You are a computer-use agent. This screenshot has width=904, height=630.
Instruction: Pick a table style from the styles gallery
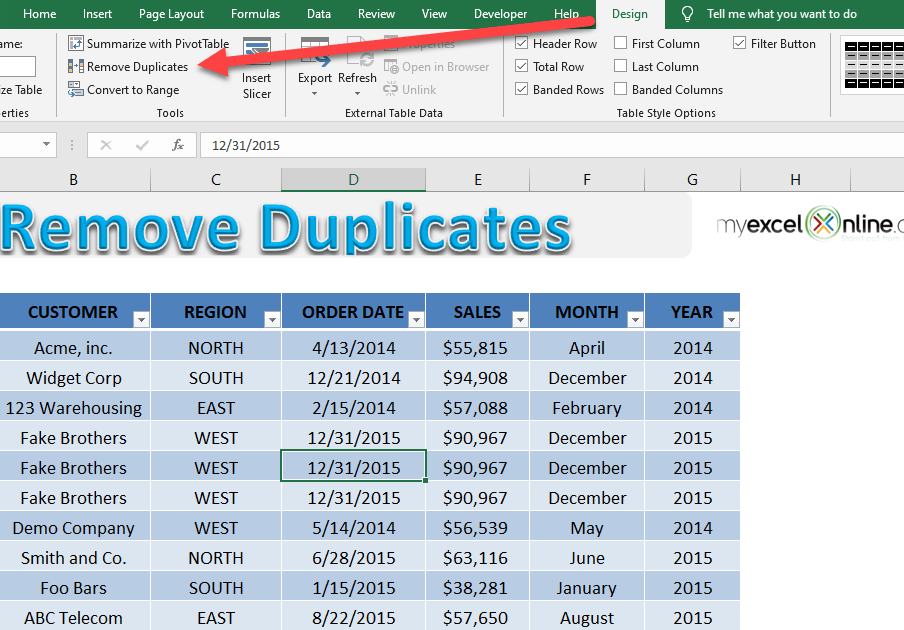click(868, 66)
